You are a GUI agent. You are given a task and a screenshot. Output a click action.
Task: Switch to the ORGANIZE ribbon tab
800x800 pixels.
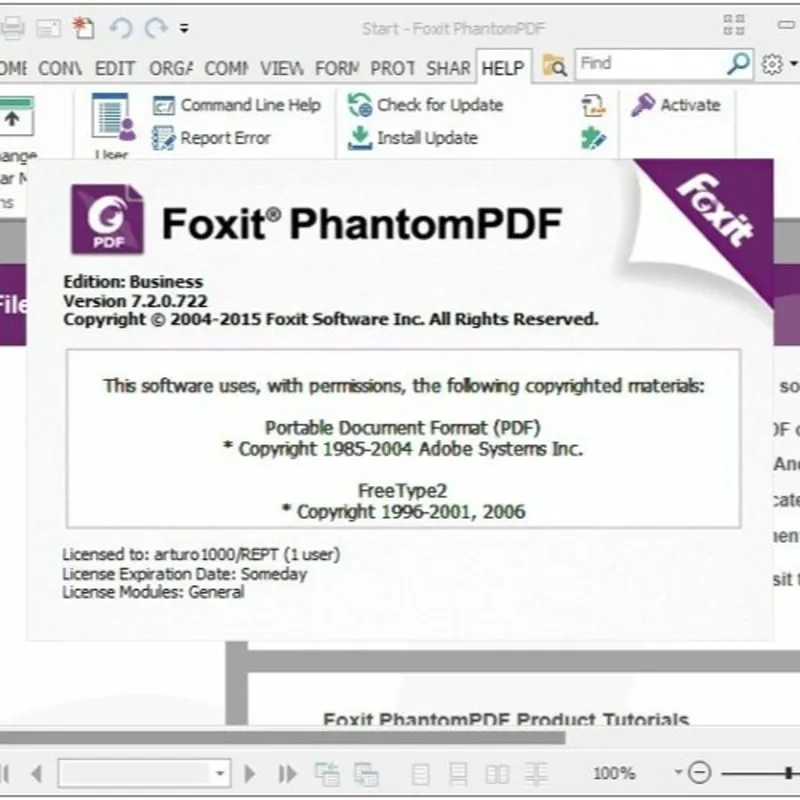pos(171,68)
